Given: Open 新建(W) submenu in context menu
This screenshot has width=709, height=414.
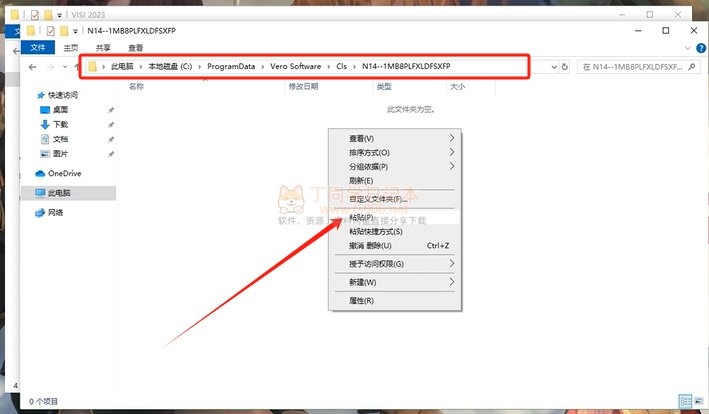Looking at the screenshot, I should (x=395, y=282).
